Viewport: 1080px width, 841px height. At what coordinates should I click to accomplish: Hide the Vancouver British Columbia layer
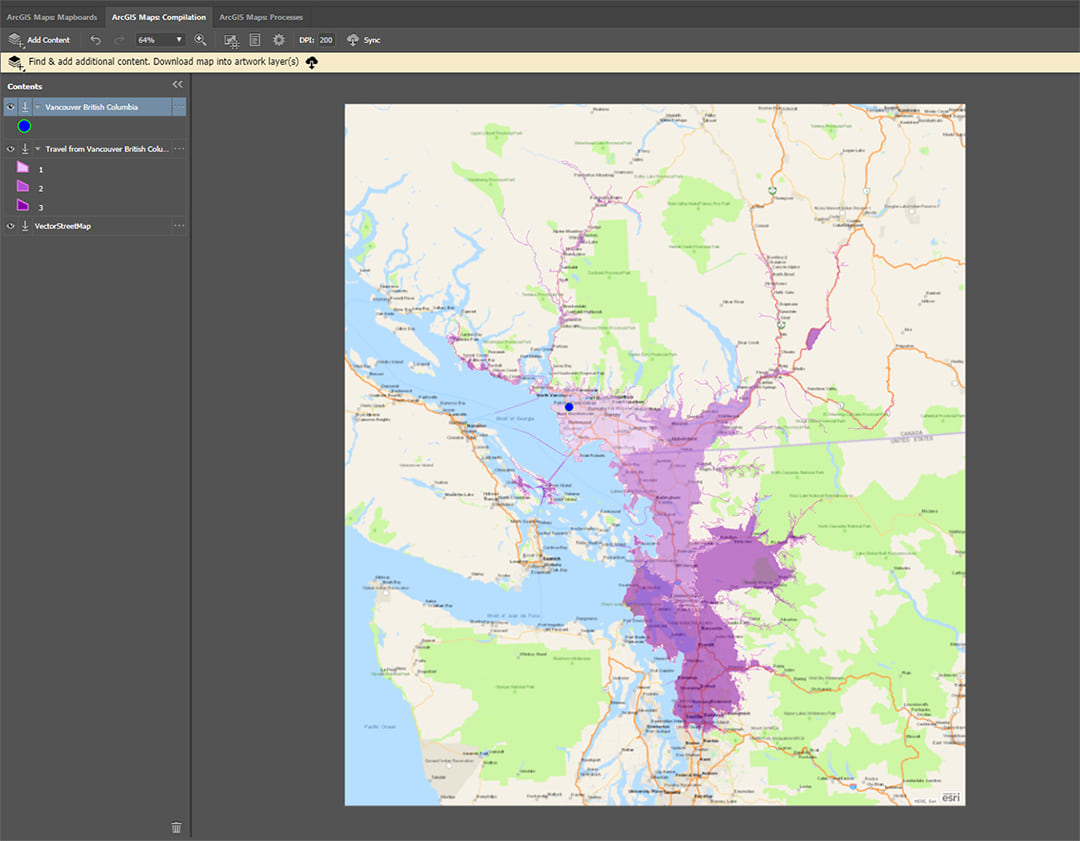tap(10, 107)
